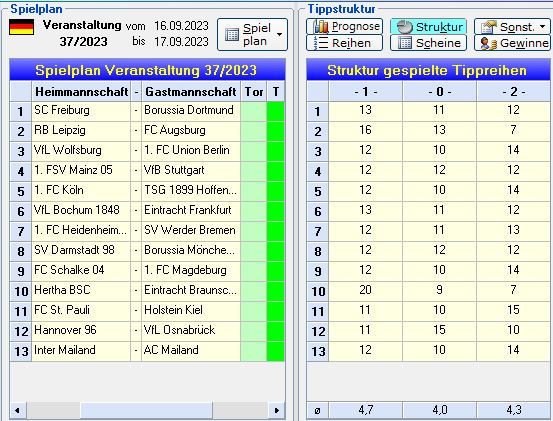Select FC St. Pauli cell
This screenshot has height=421, width=553.
tap(81, 311)
